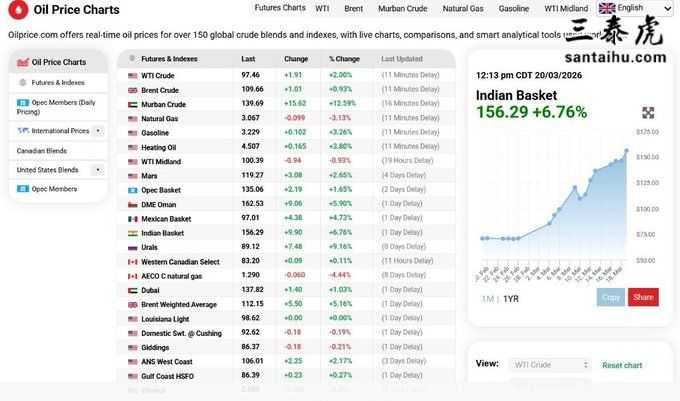Switch chart range to 1M
The image size is (680, 401).
click(x=487, y=298)
